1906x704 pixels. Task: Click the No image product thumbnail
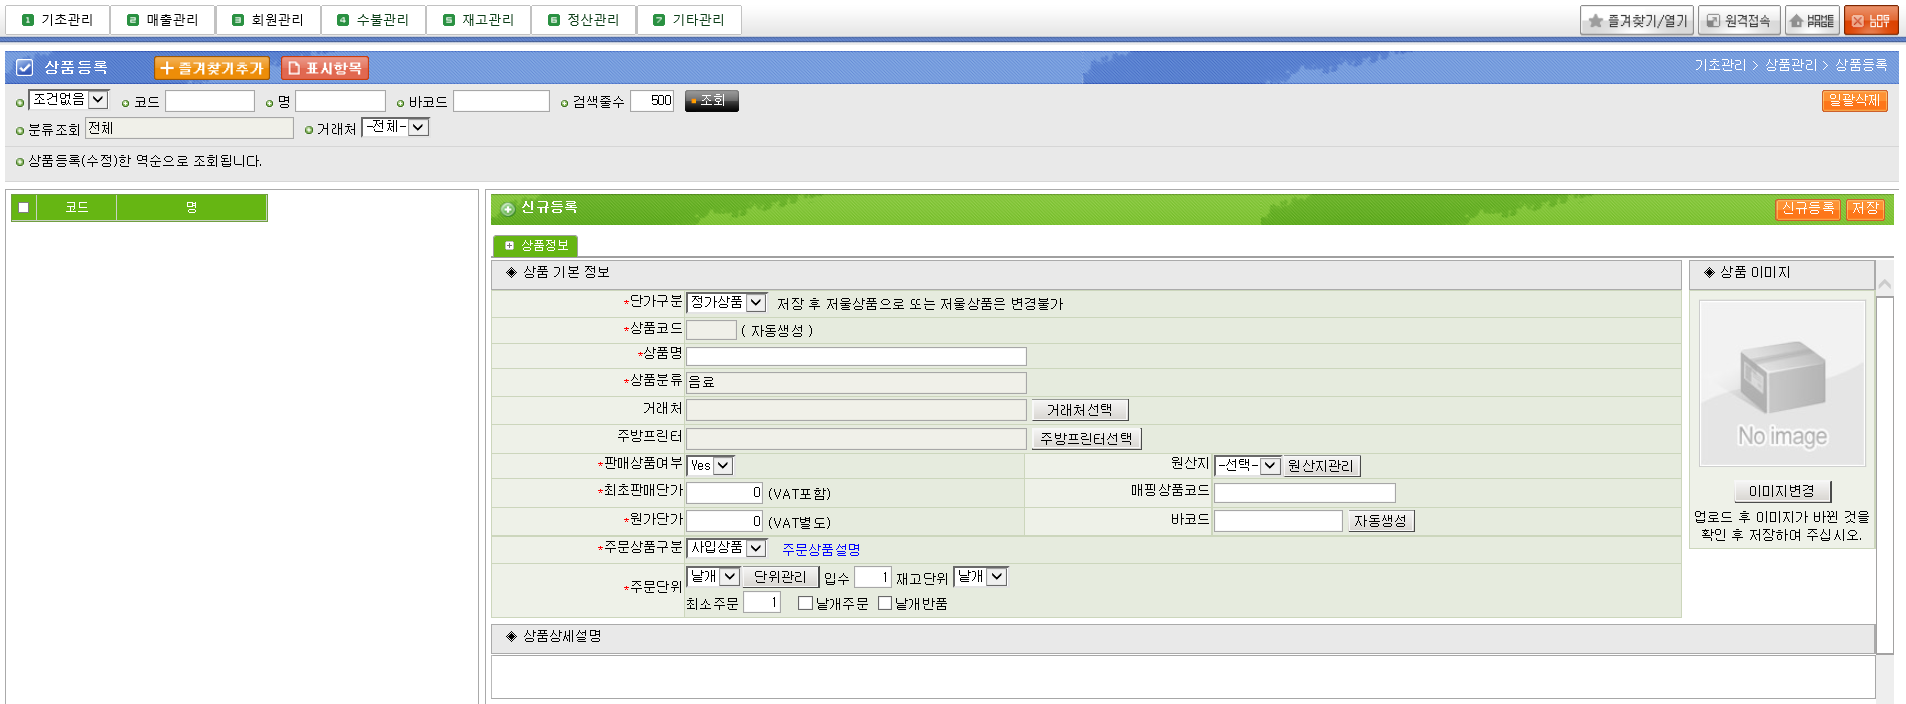pos(1781,383)
